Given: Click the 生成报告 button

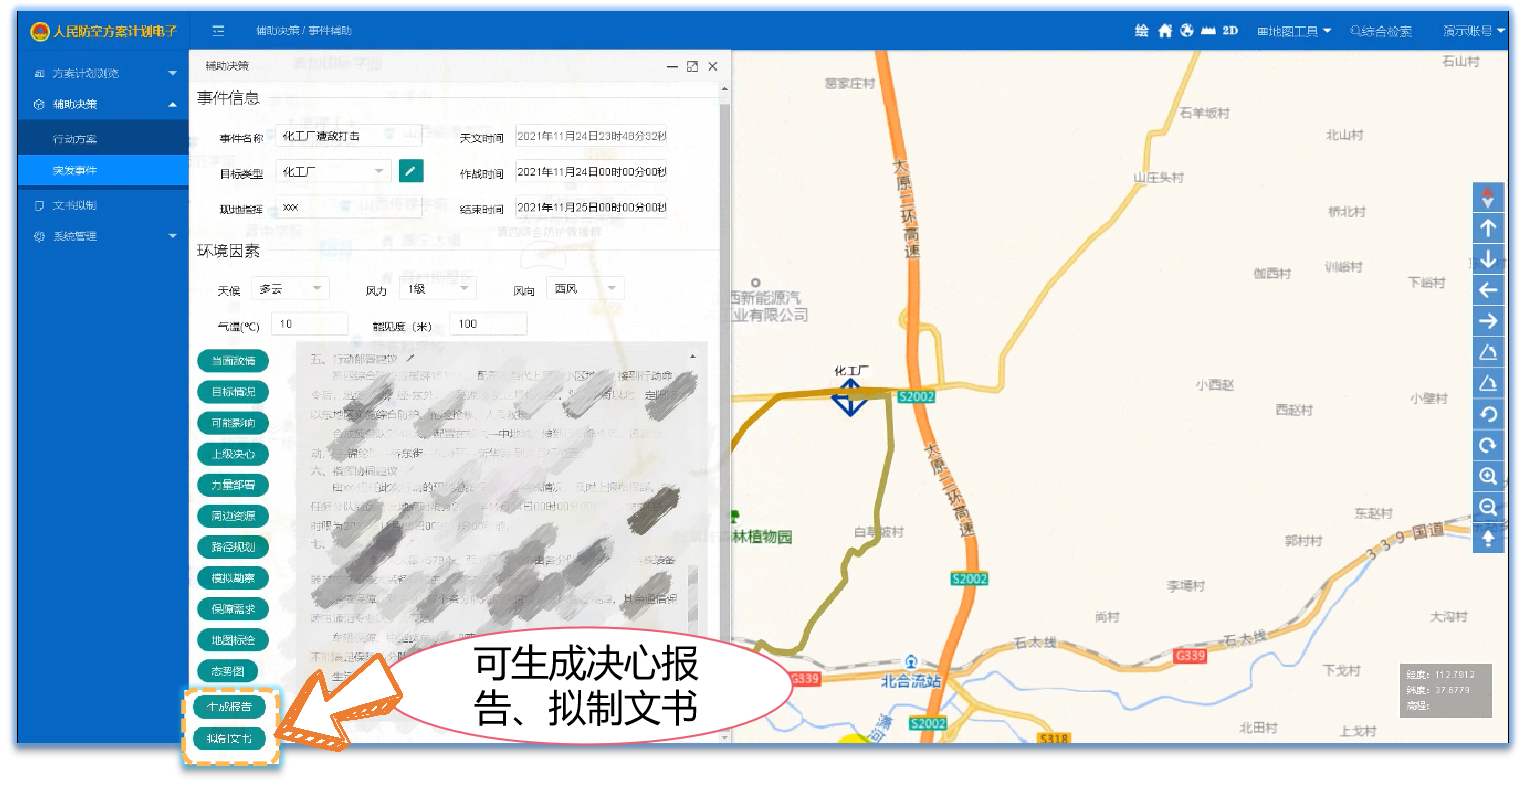Looking at the screenshot, I should (230, 707).
